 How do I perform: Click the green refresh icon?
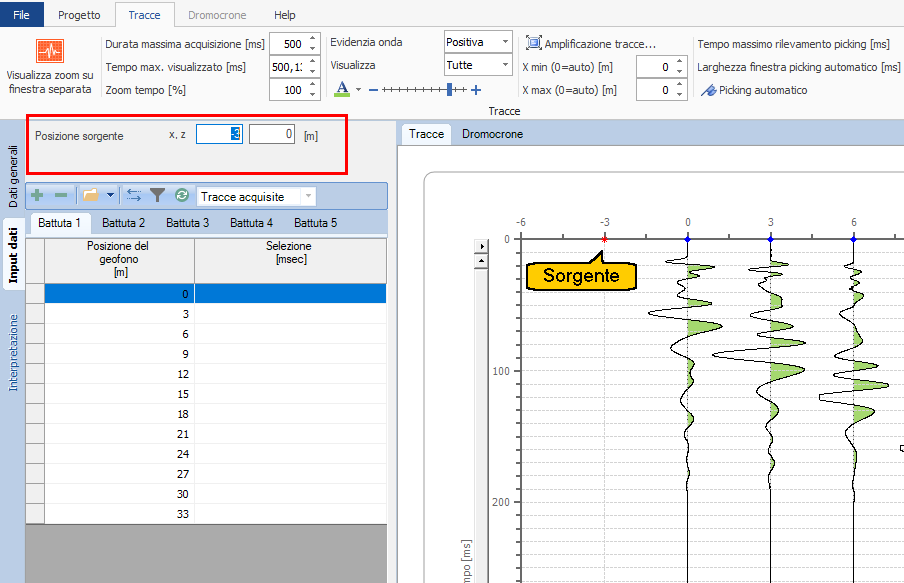pyautogui.click(x=182, y=195)
